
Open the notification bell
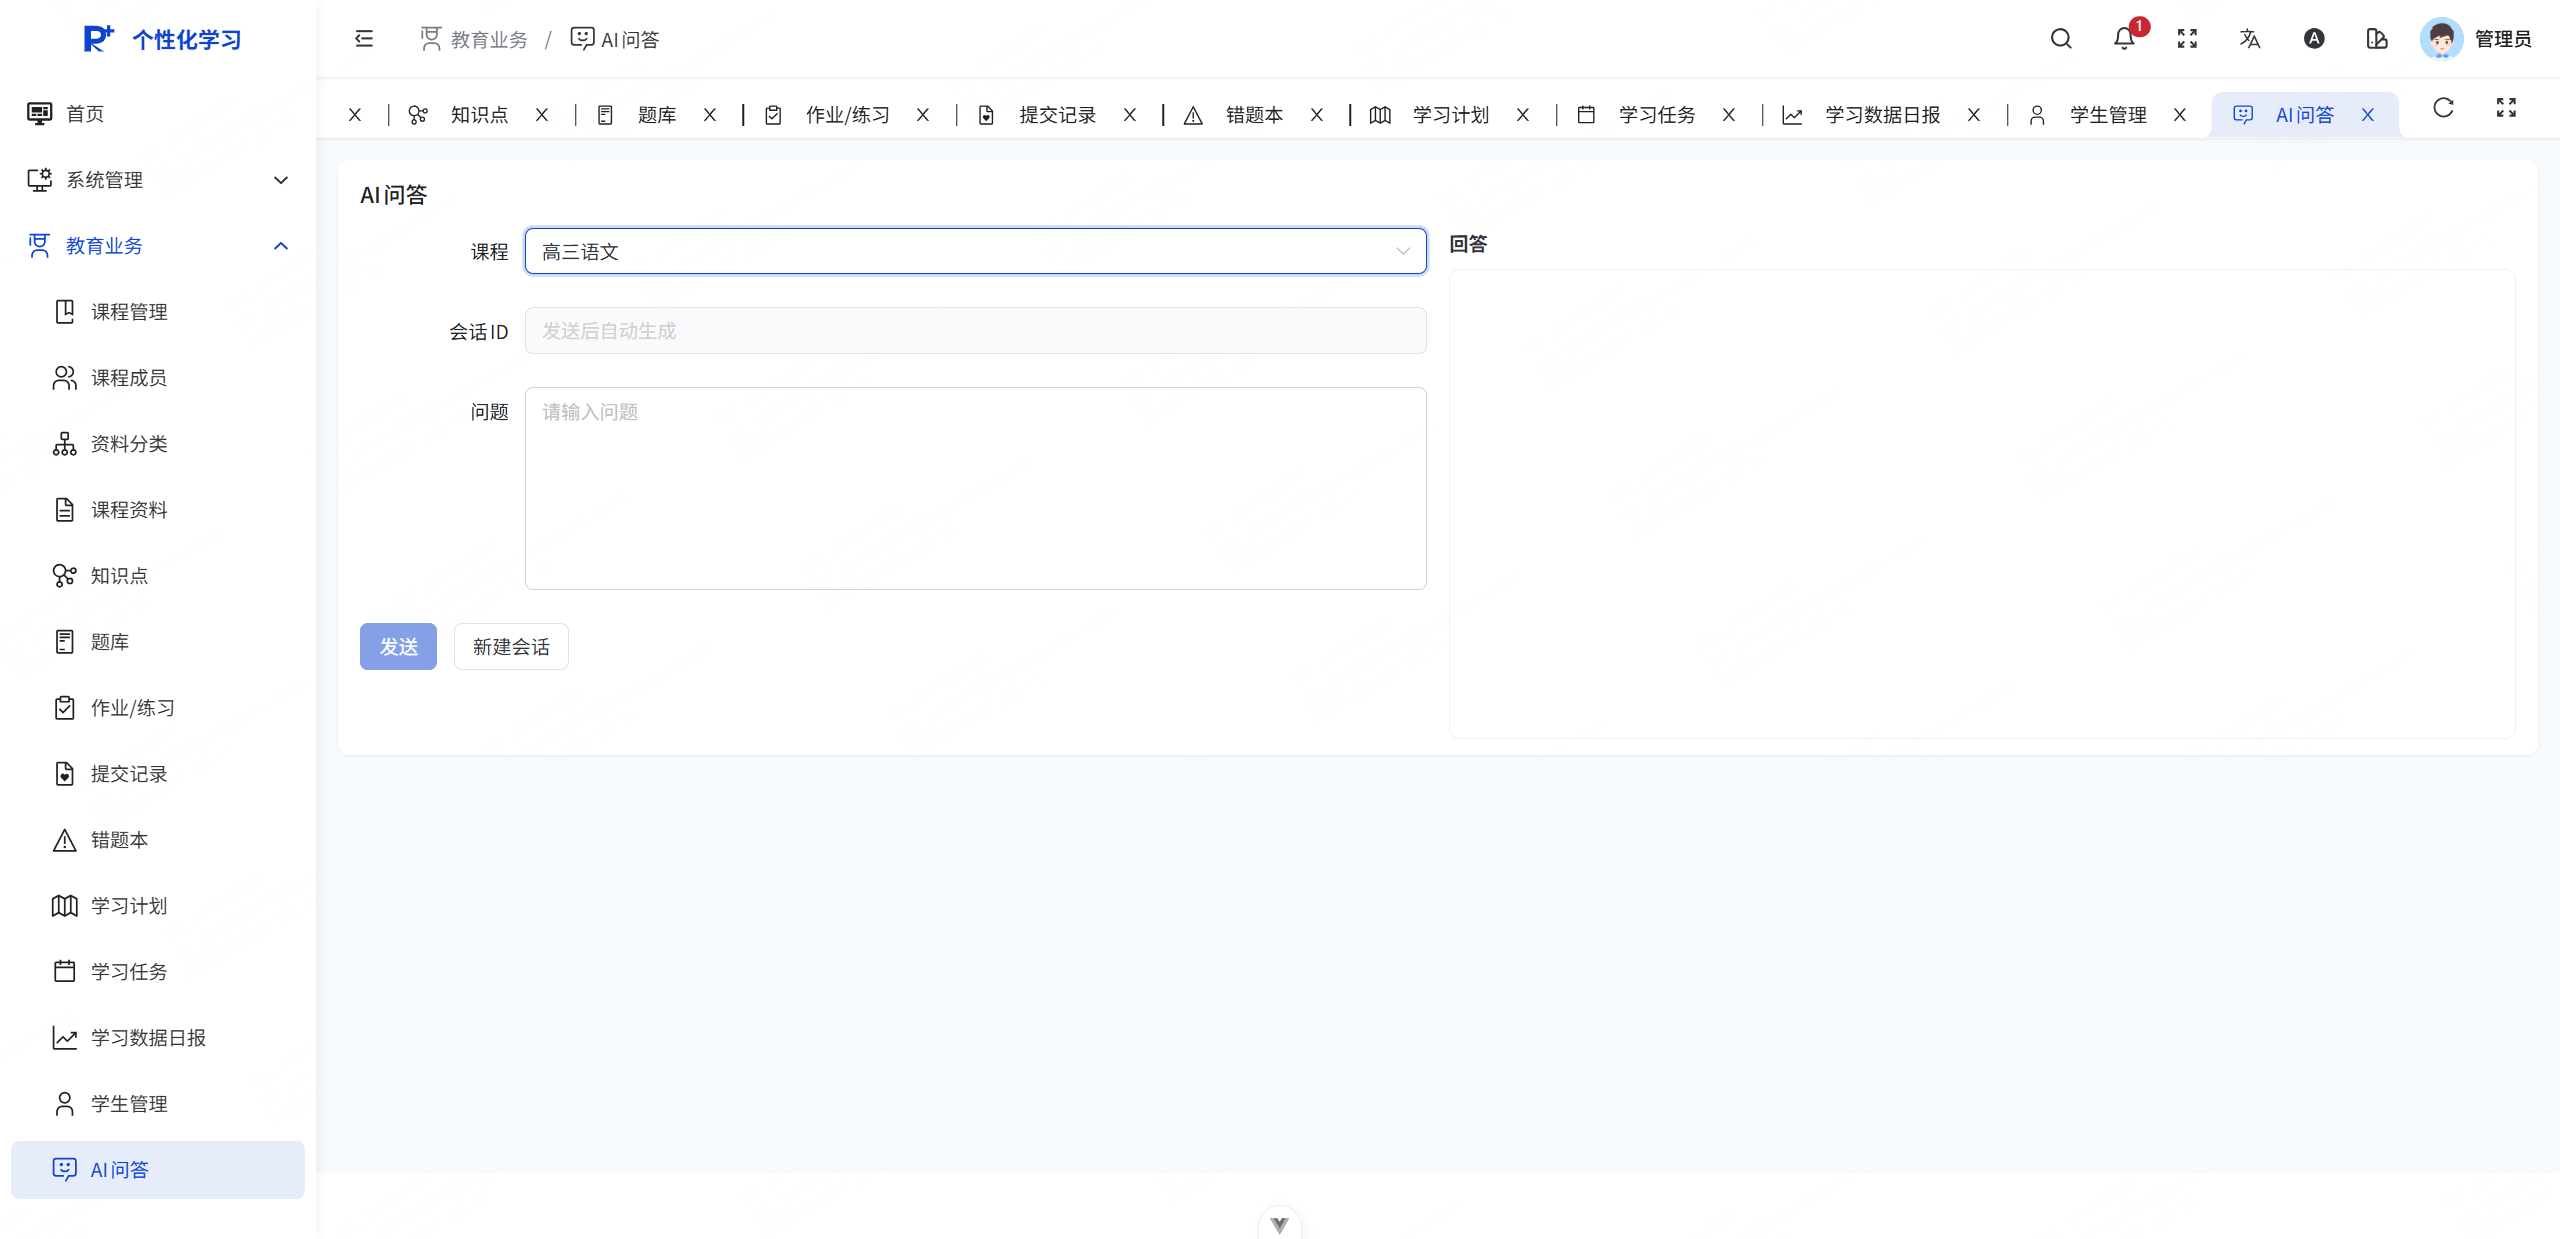click(x=2123, y=39)
